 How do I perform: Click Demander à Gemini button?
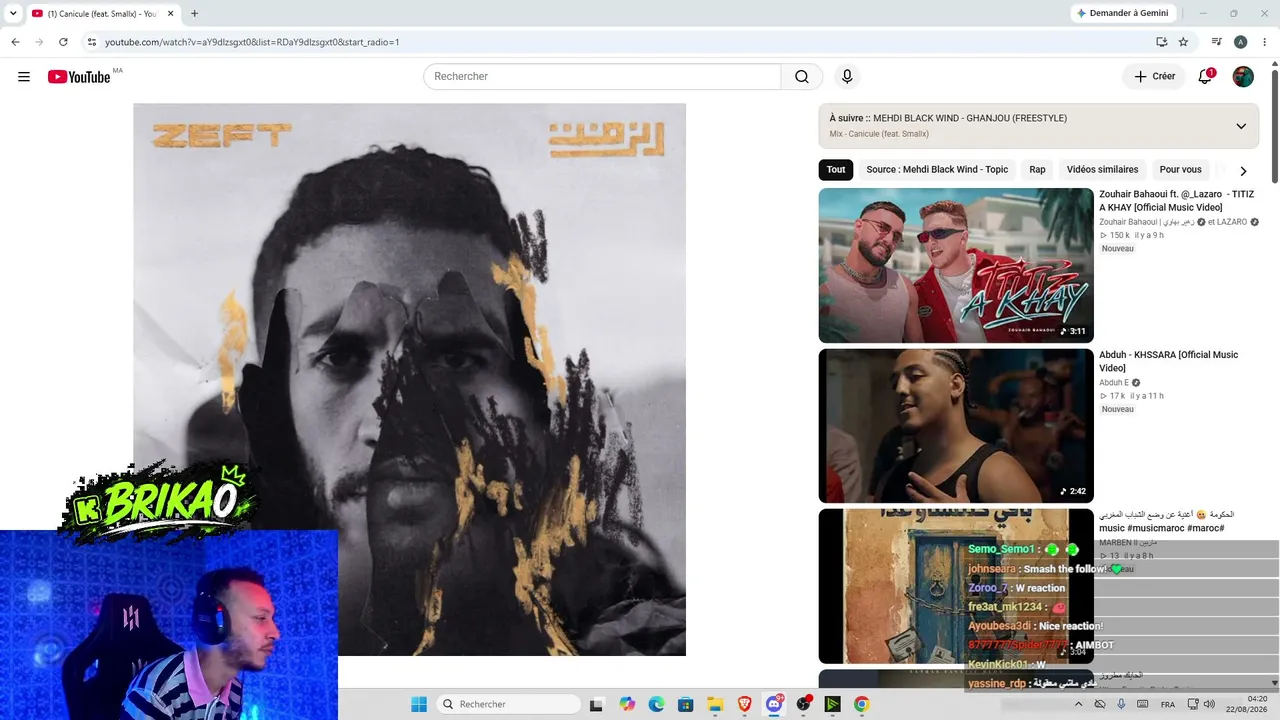pos(1122,13)
